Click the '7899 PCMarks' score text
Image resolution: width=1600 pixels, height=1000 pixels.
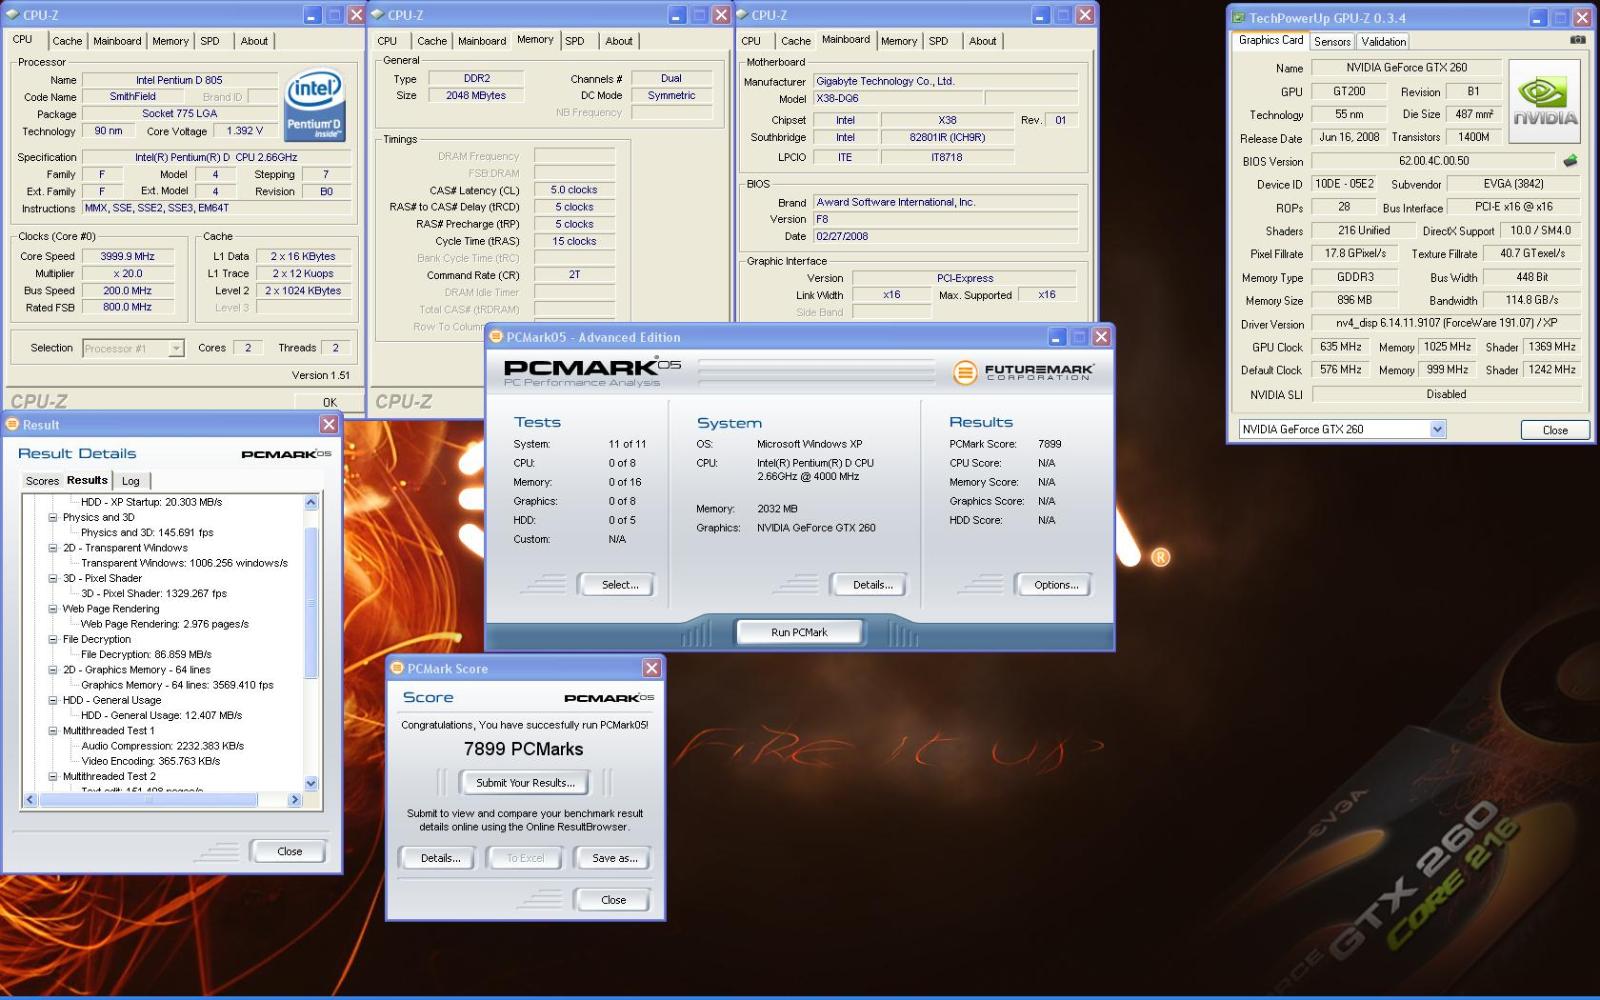(x=523, y=749)
